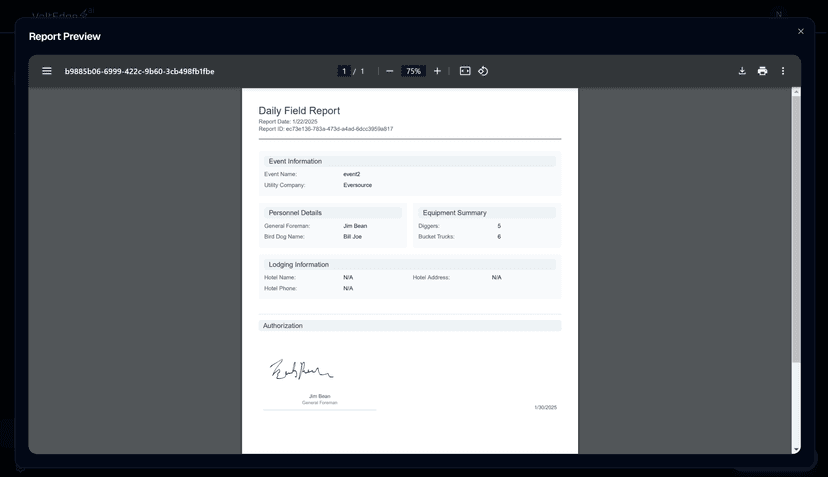Image resolution: width=828 pixels, height=477 pixels.
Task: Click the Eversource utility company value
Action: 357,185
